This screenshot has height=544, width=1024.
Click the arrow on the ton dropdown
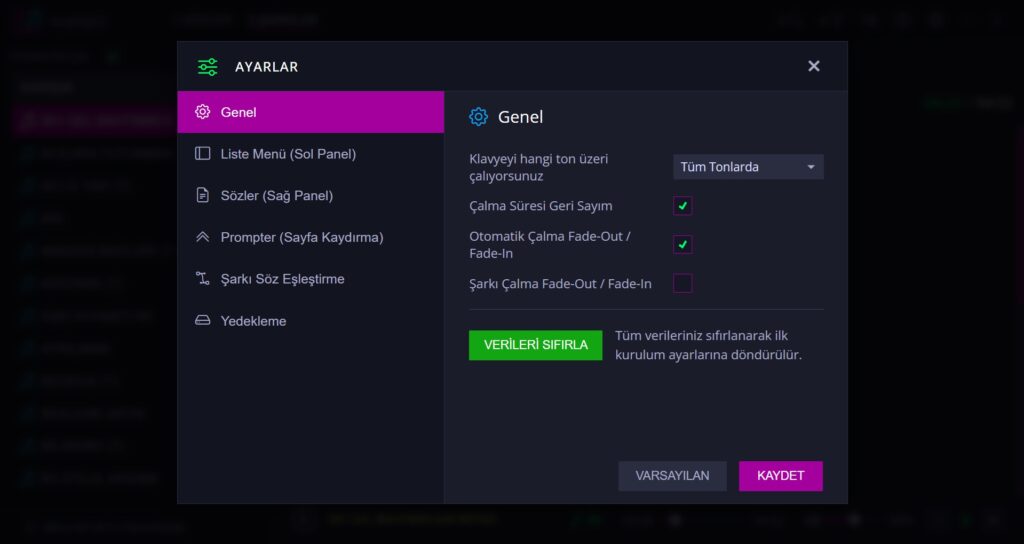coord(810,167)
